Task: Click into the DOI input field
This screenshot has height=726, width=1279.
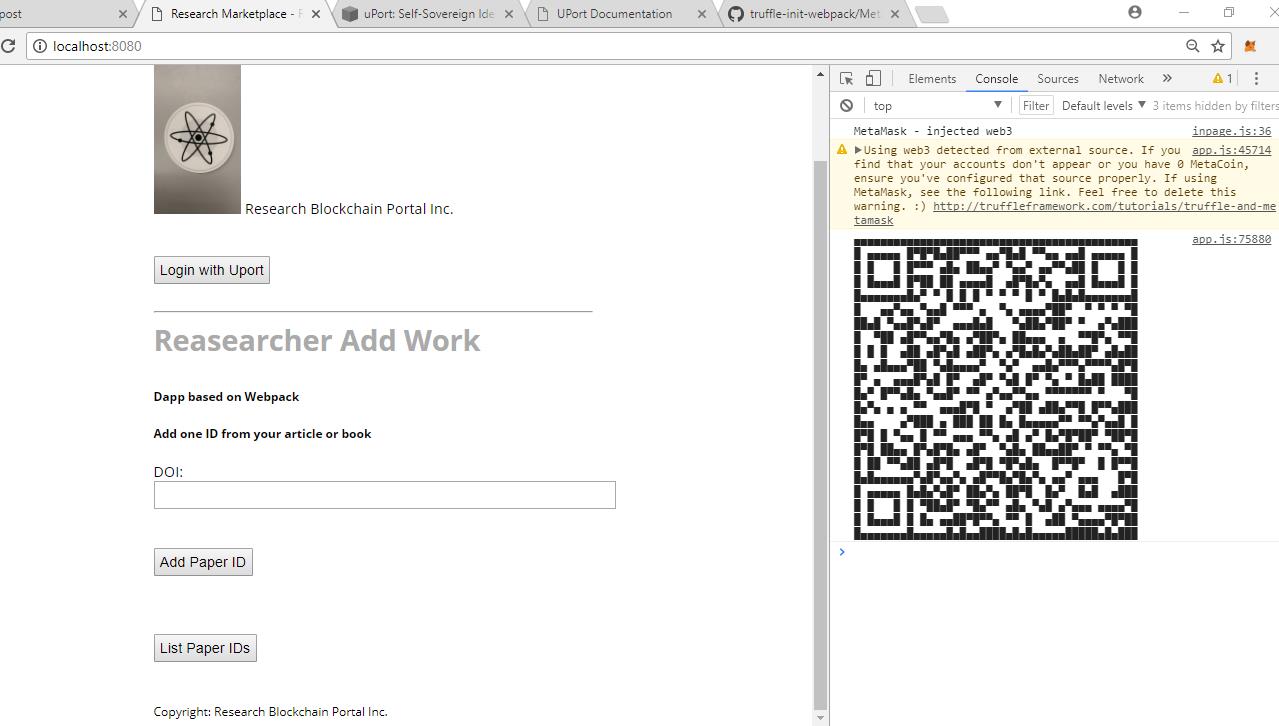Action: coord(385,495)
